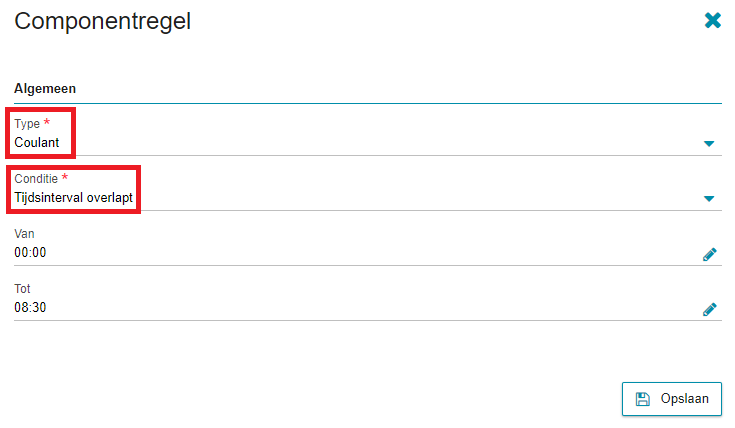The width and height of the screenshot is (735, 428).
Task: Expand the Type dropdown arrow
Action: coord(709,144)
